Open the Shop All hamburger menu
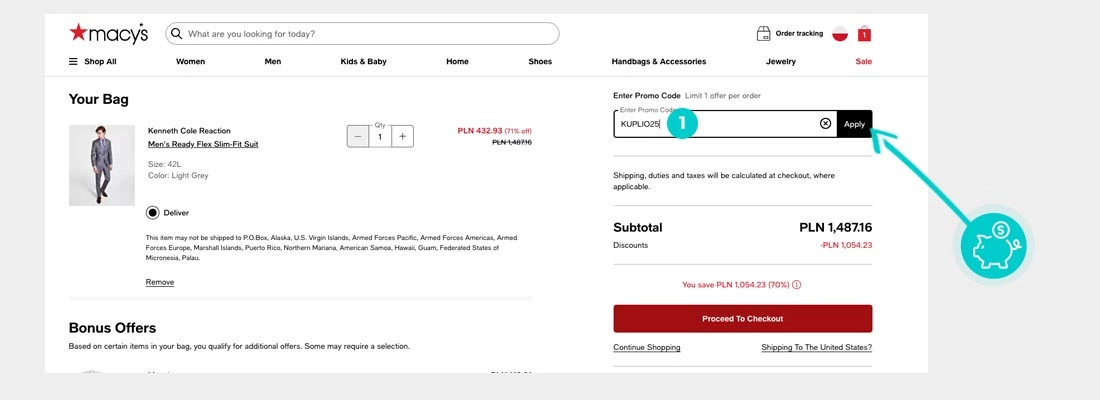1100x400 pixels. (73, 62)
